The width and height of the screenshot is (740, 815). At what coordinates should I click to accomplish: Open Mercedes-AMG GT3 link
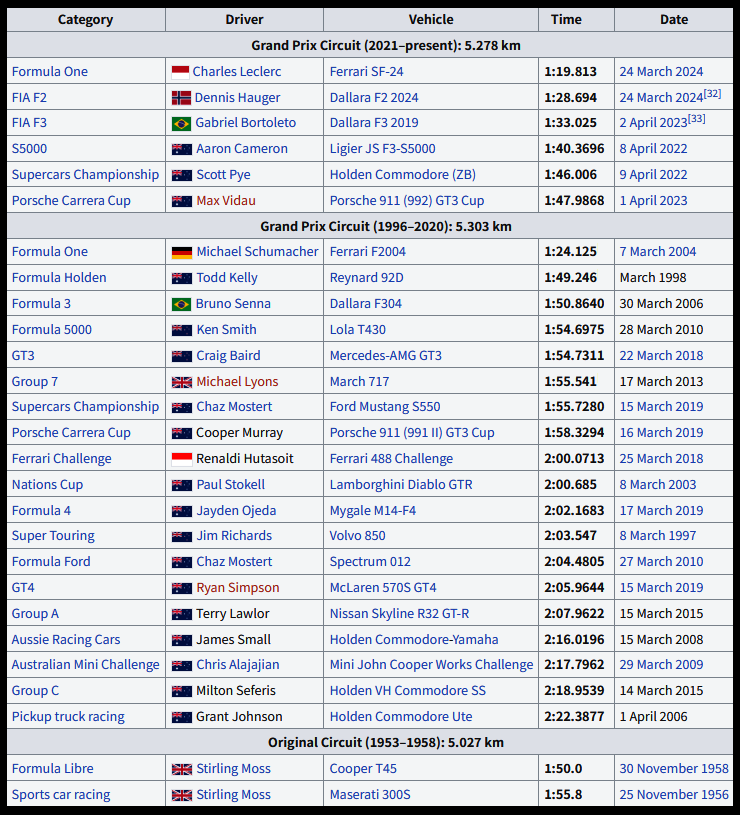coord(386,356)
